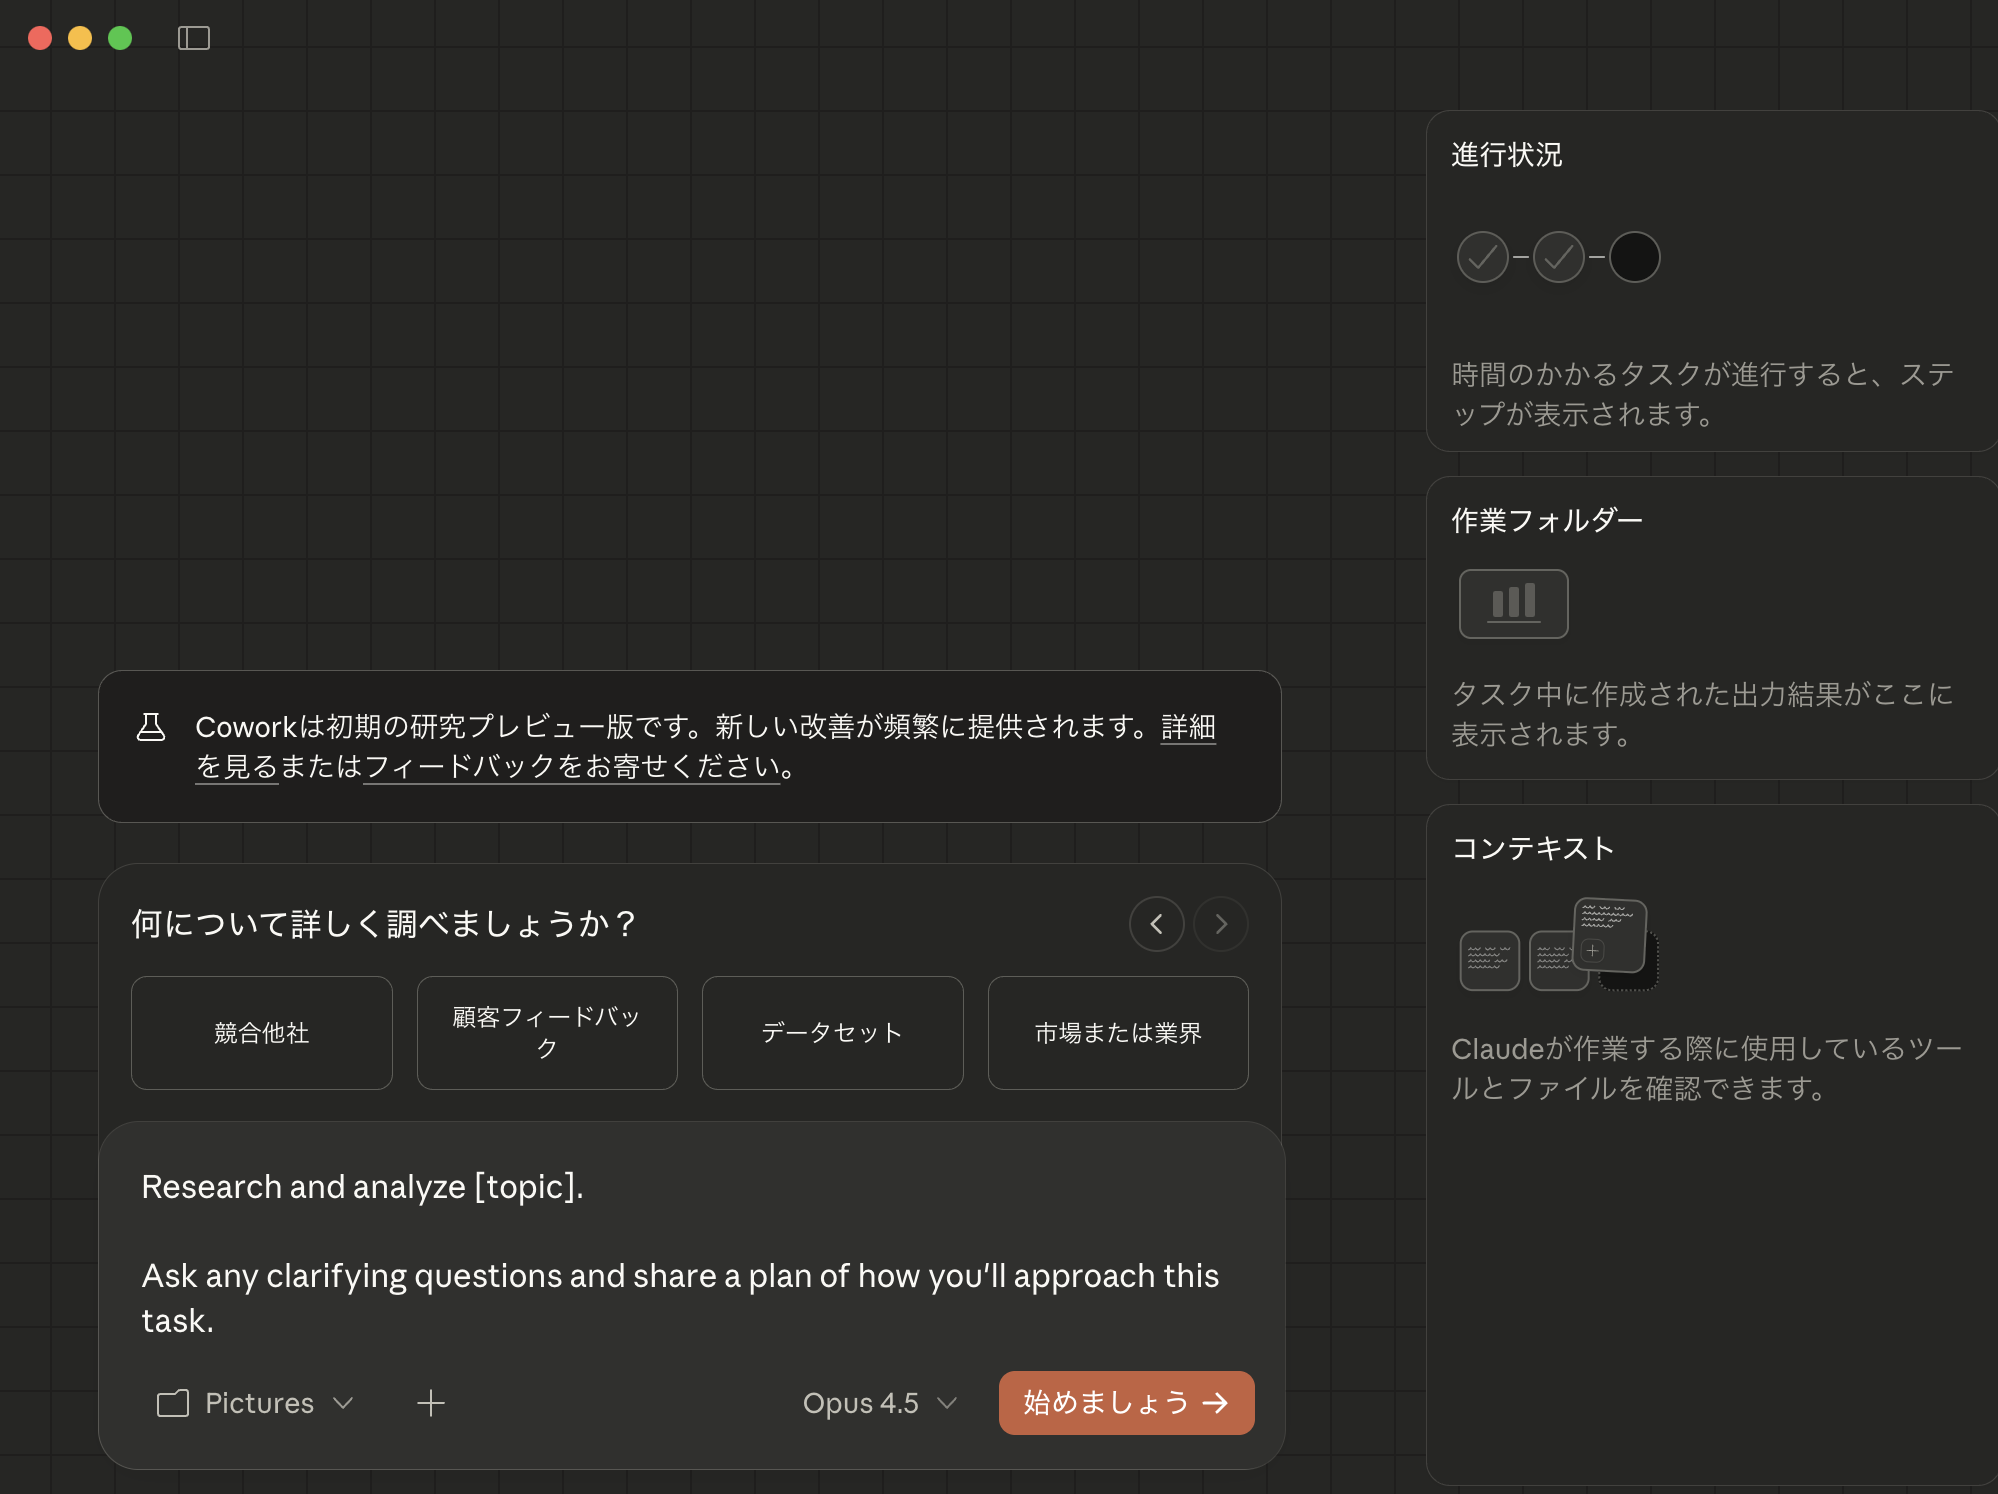Select the データセット suggestion chip
1998x1494 pixels.
832,1033
